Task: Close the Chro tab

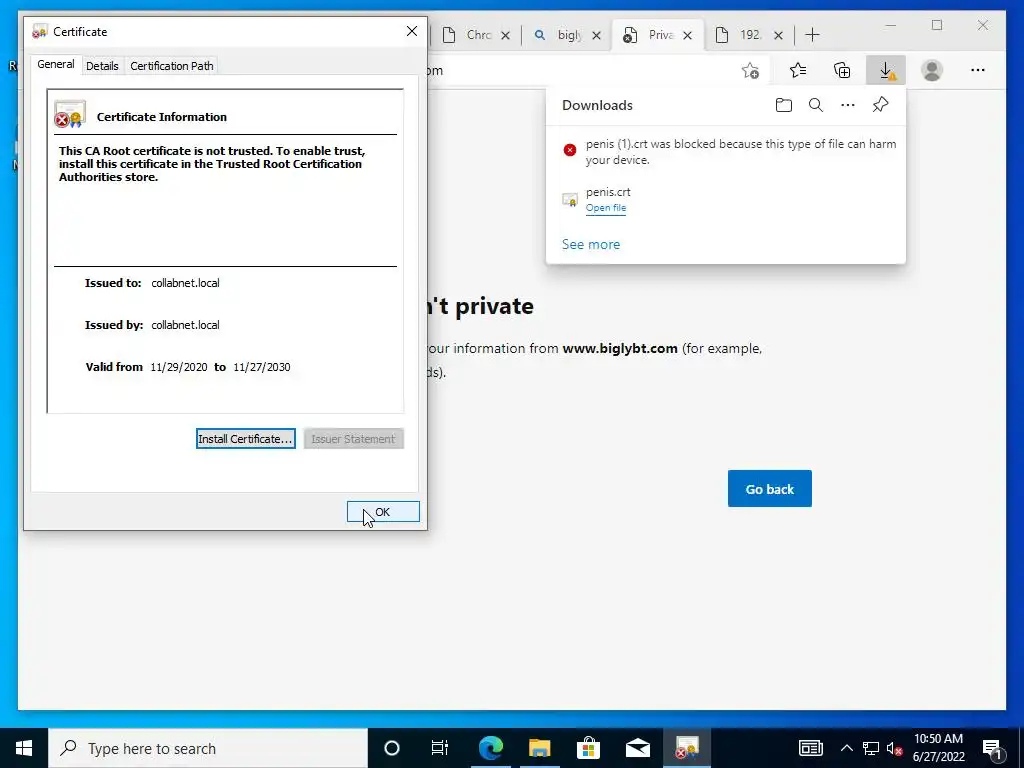Action: coord(505,35)
